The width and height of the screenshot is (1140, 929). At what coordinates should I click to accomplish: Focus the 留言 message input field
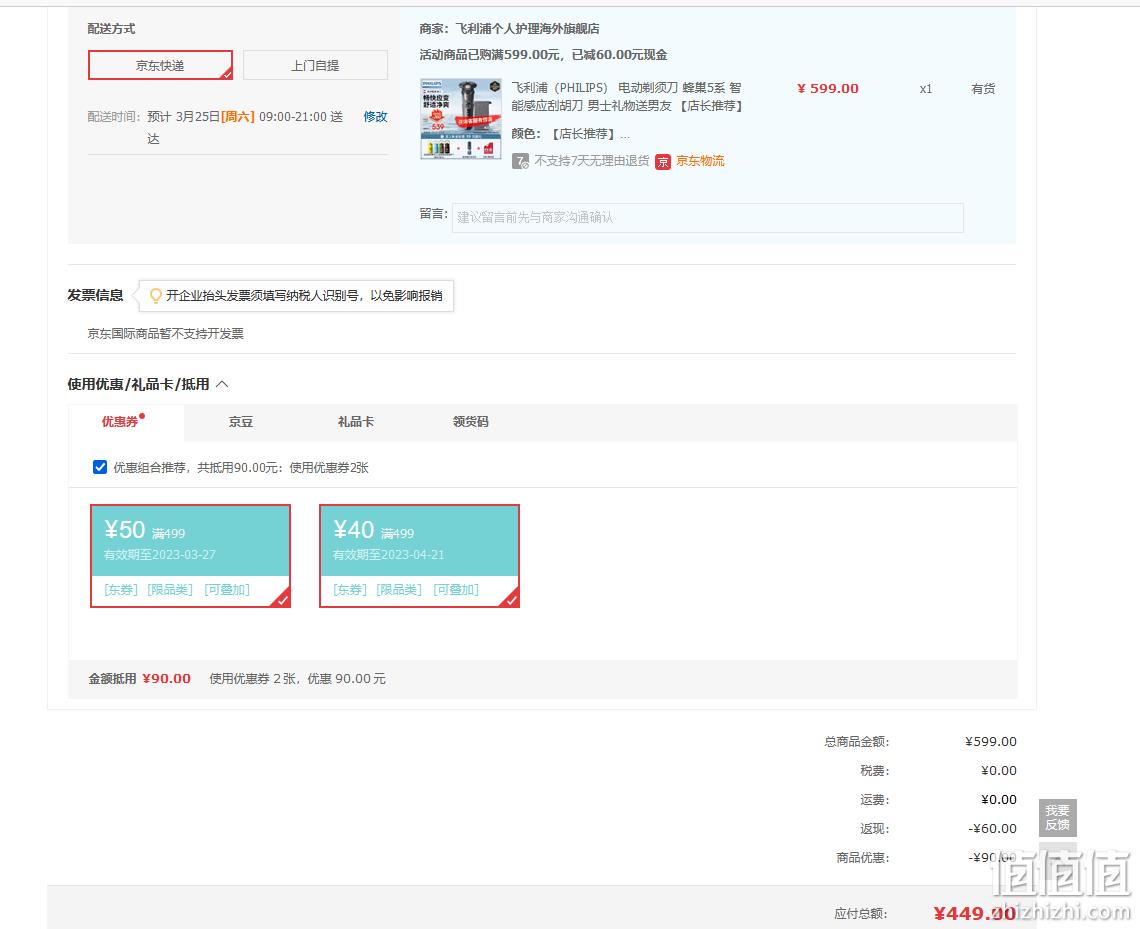click(x=707, y=217)
